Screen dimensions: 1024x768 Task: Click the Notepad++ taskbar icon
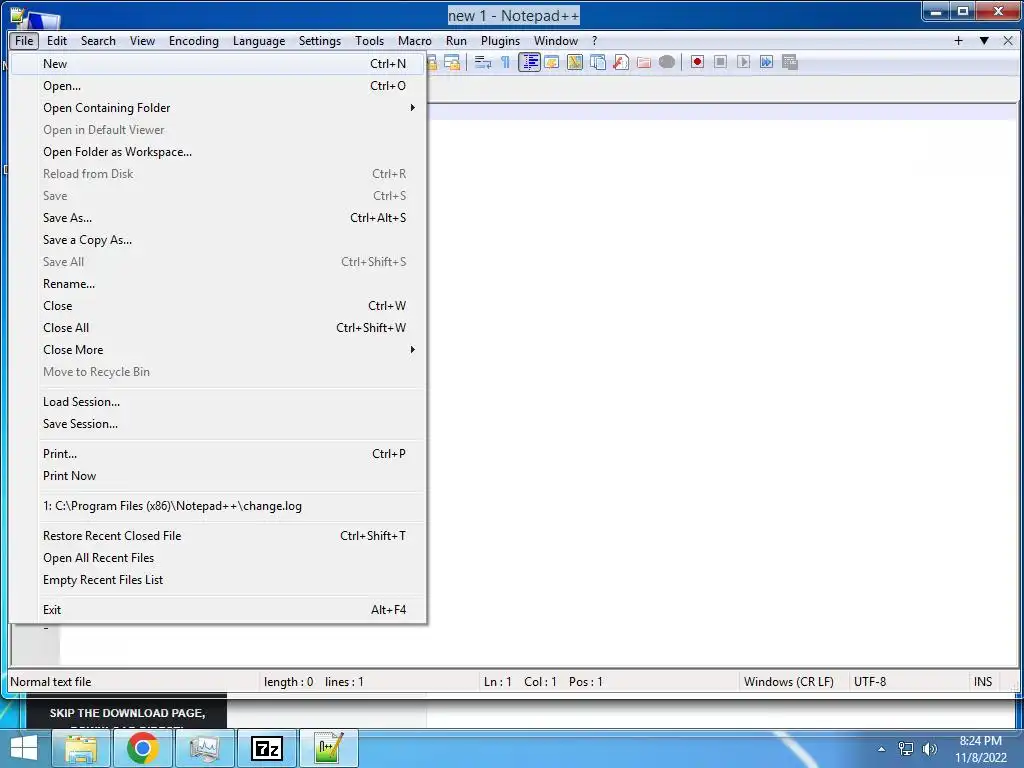tap(328, 748)
